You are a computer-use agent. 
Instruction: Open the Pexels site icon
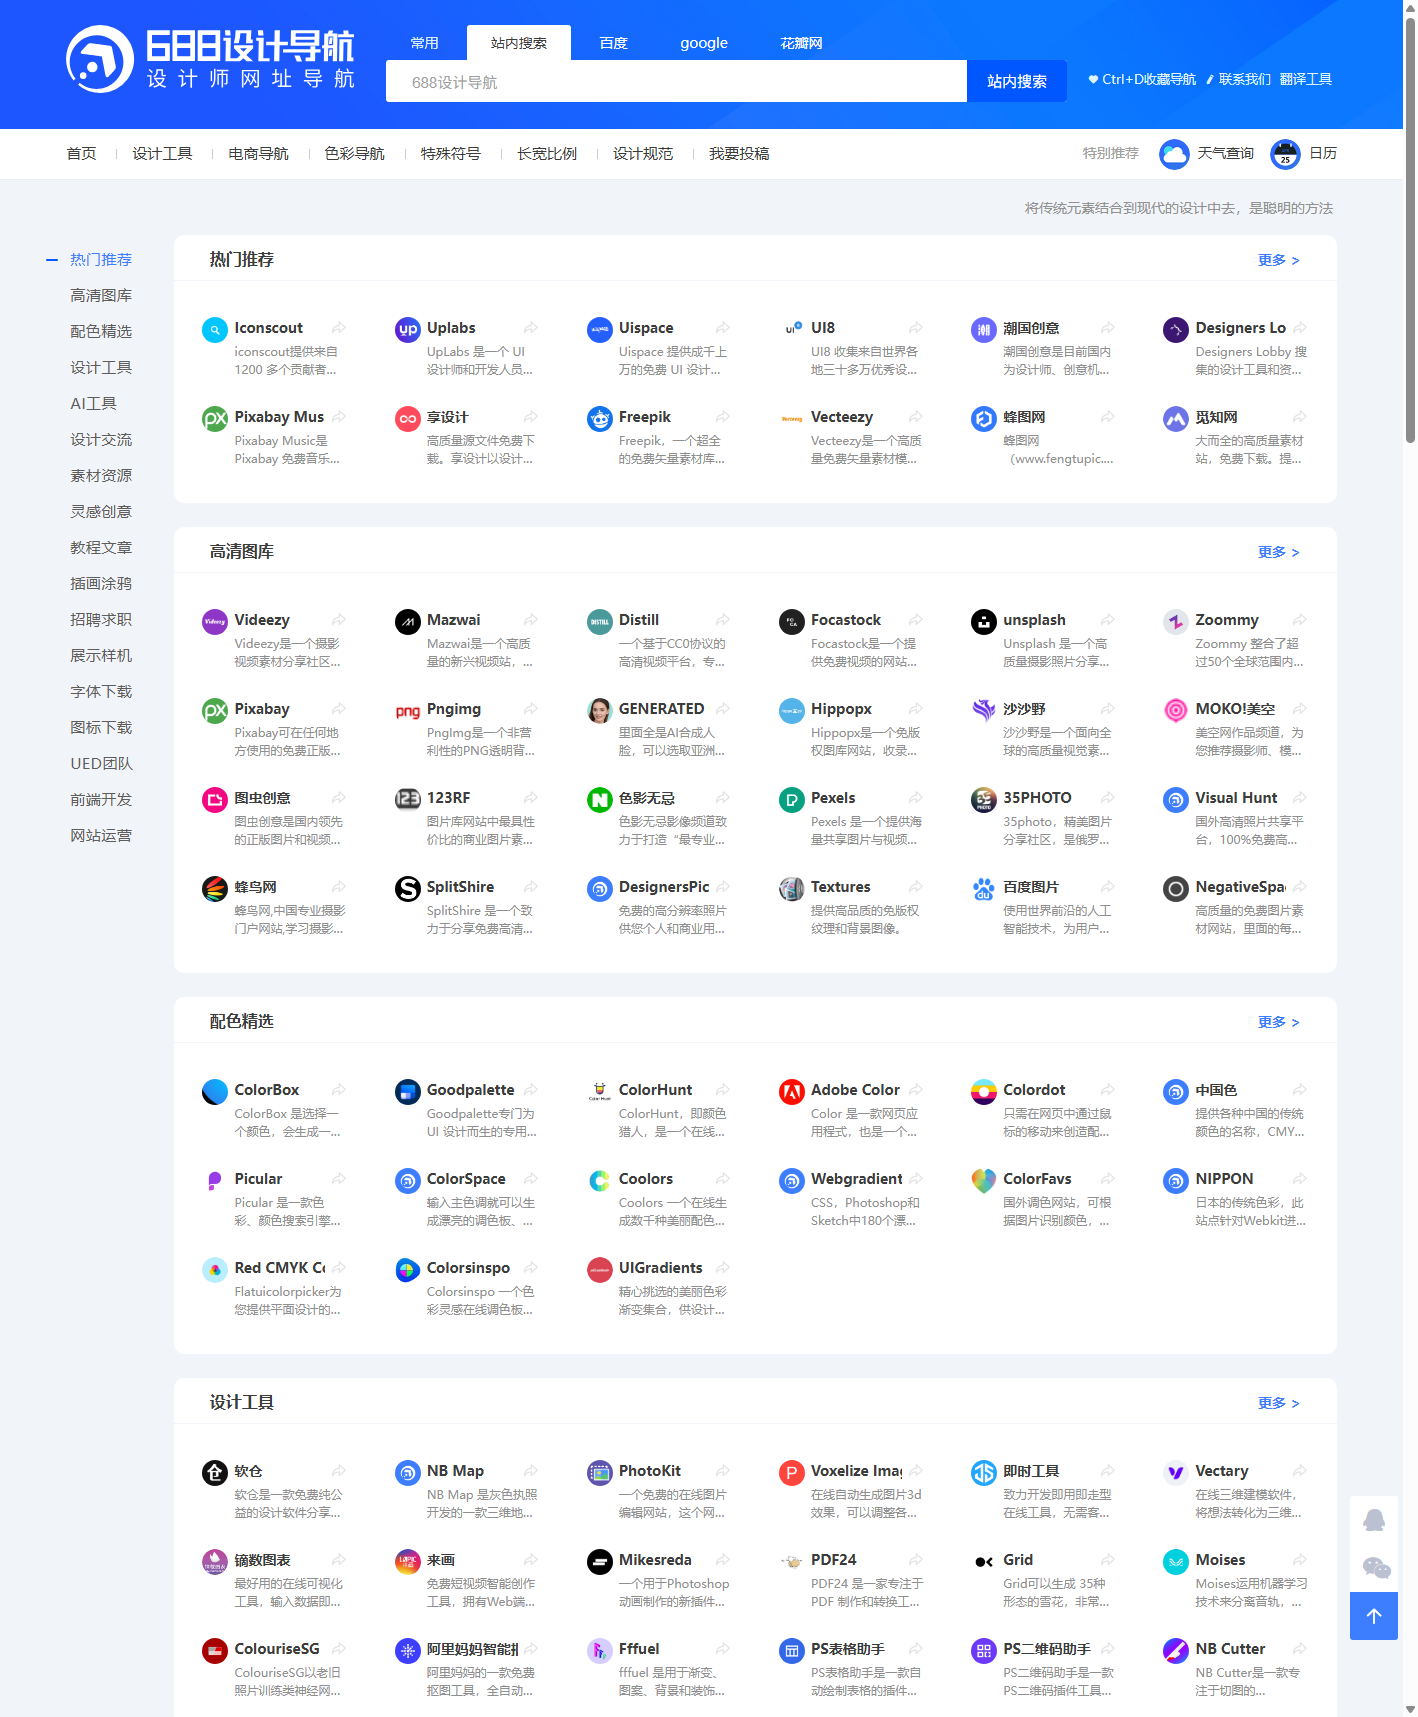792,799
